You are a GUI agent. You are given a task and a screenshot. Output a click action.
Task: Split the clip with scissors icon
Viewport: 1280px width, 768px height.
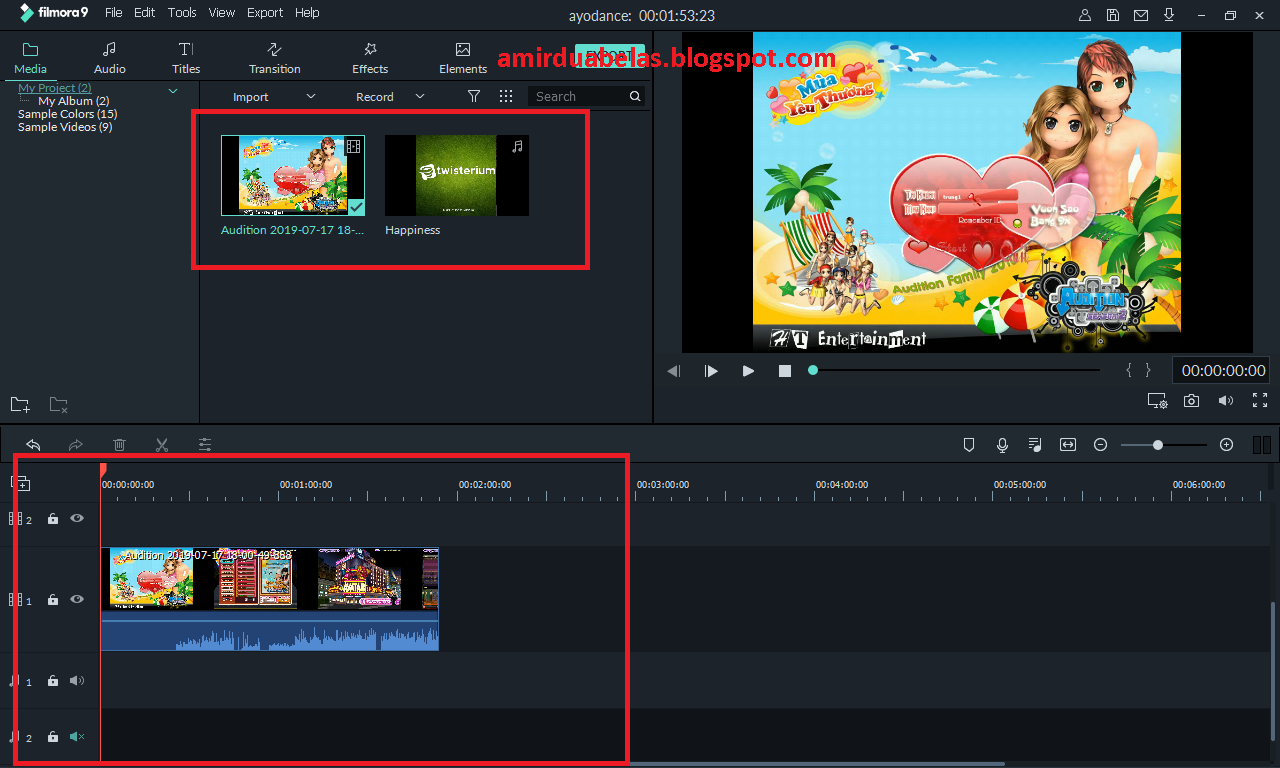(x=162, y=445)
